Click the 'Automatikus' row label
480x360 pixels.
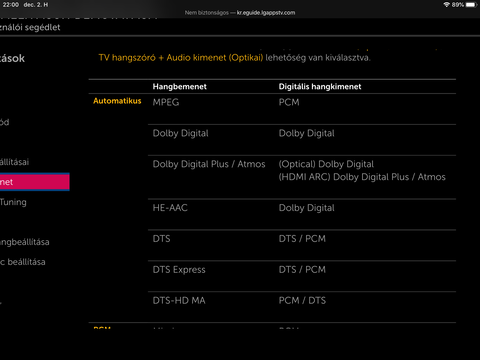click(x=117, y=101)
